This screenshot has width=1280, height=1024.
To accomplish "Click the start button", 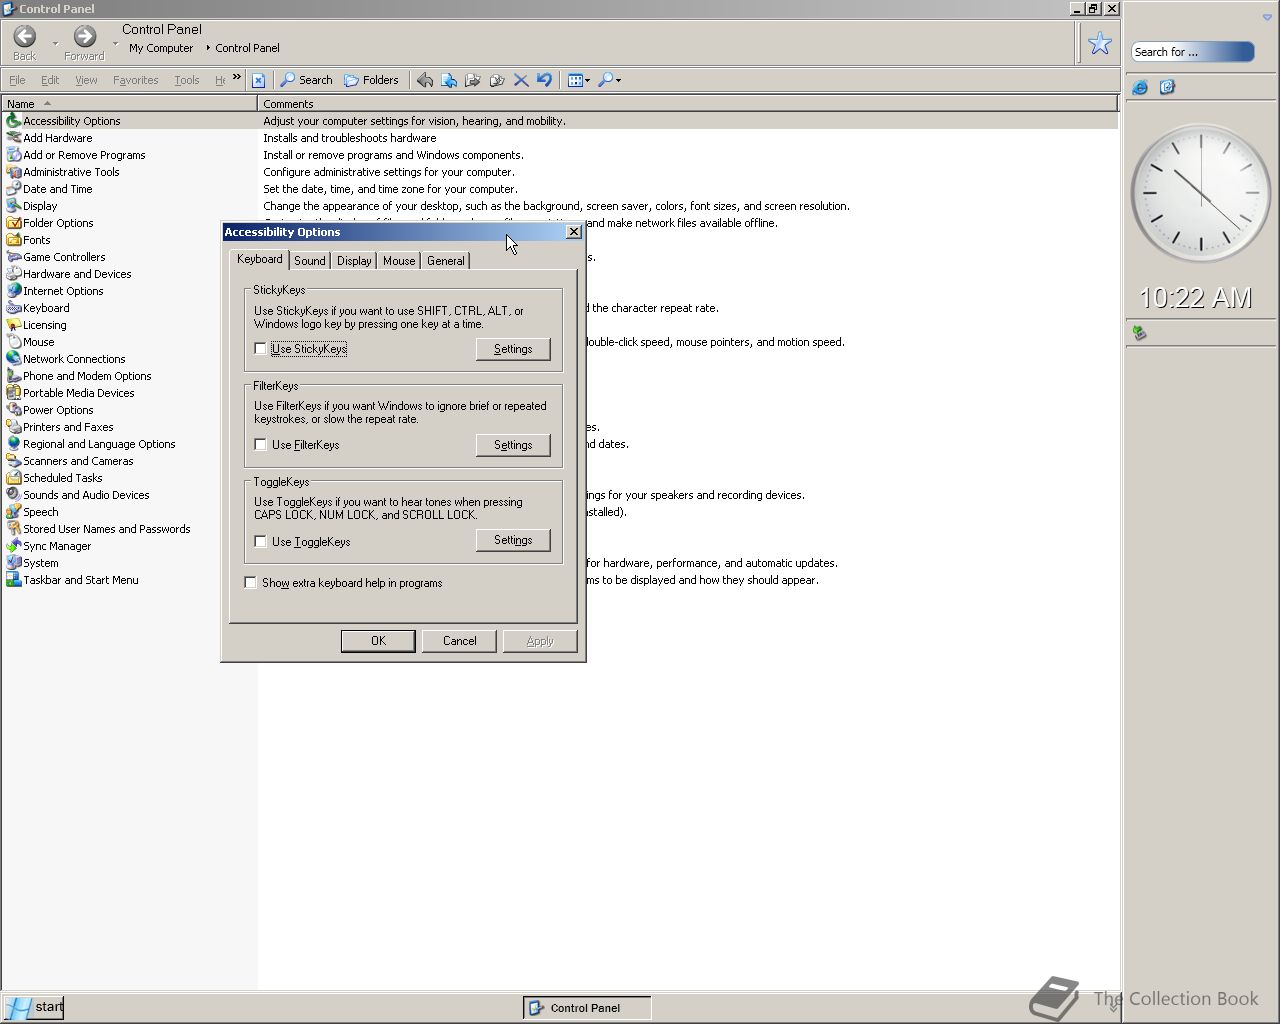I will (33, 1007).
